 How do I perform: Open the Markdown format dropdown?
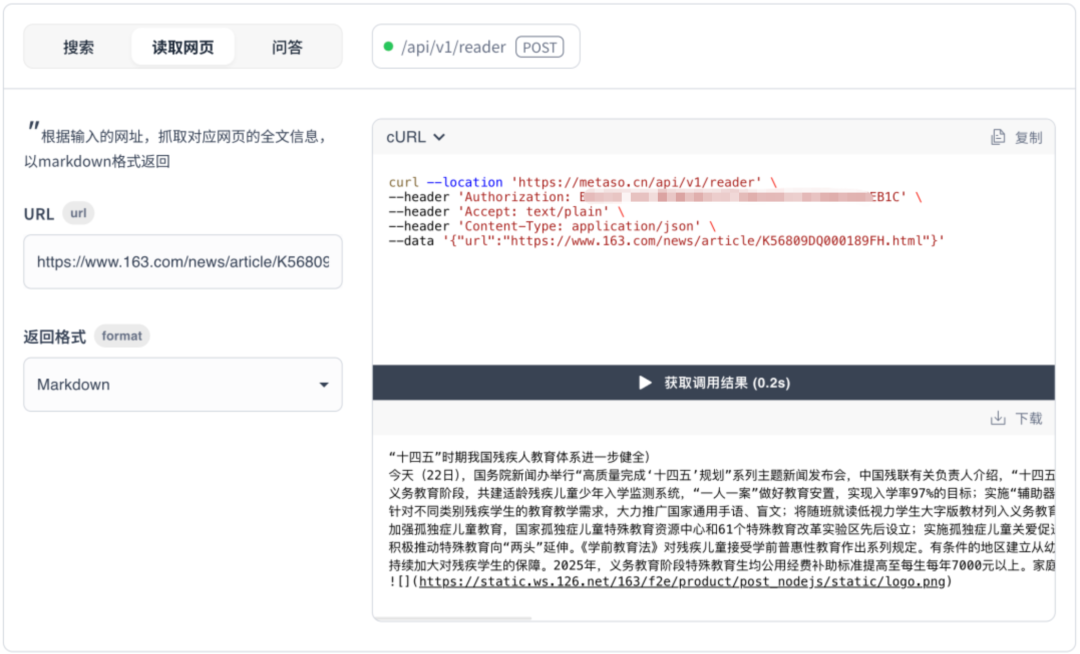click(x=183, y=384)
